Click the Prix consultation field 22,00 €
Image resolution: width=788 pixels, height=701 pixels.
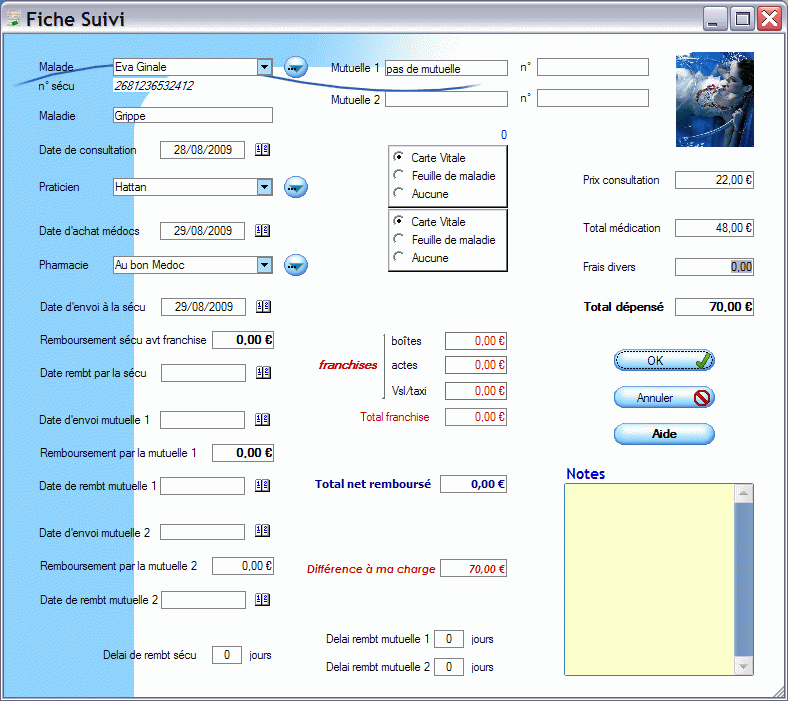point(714,180)
